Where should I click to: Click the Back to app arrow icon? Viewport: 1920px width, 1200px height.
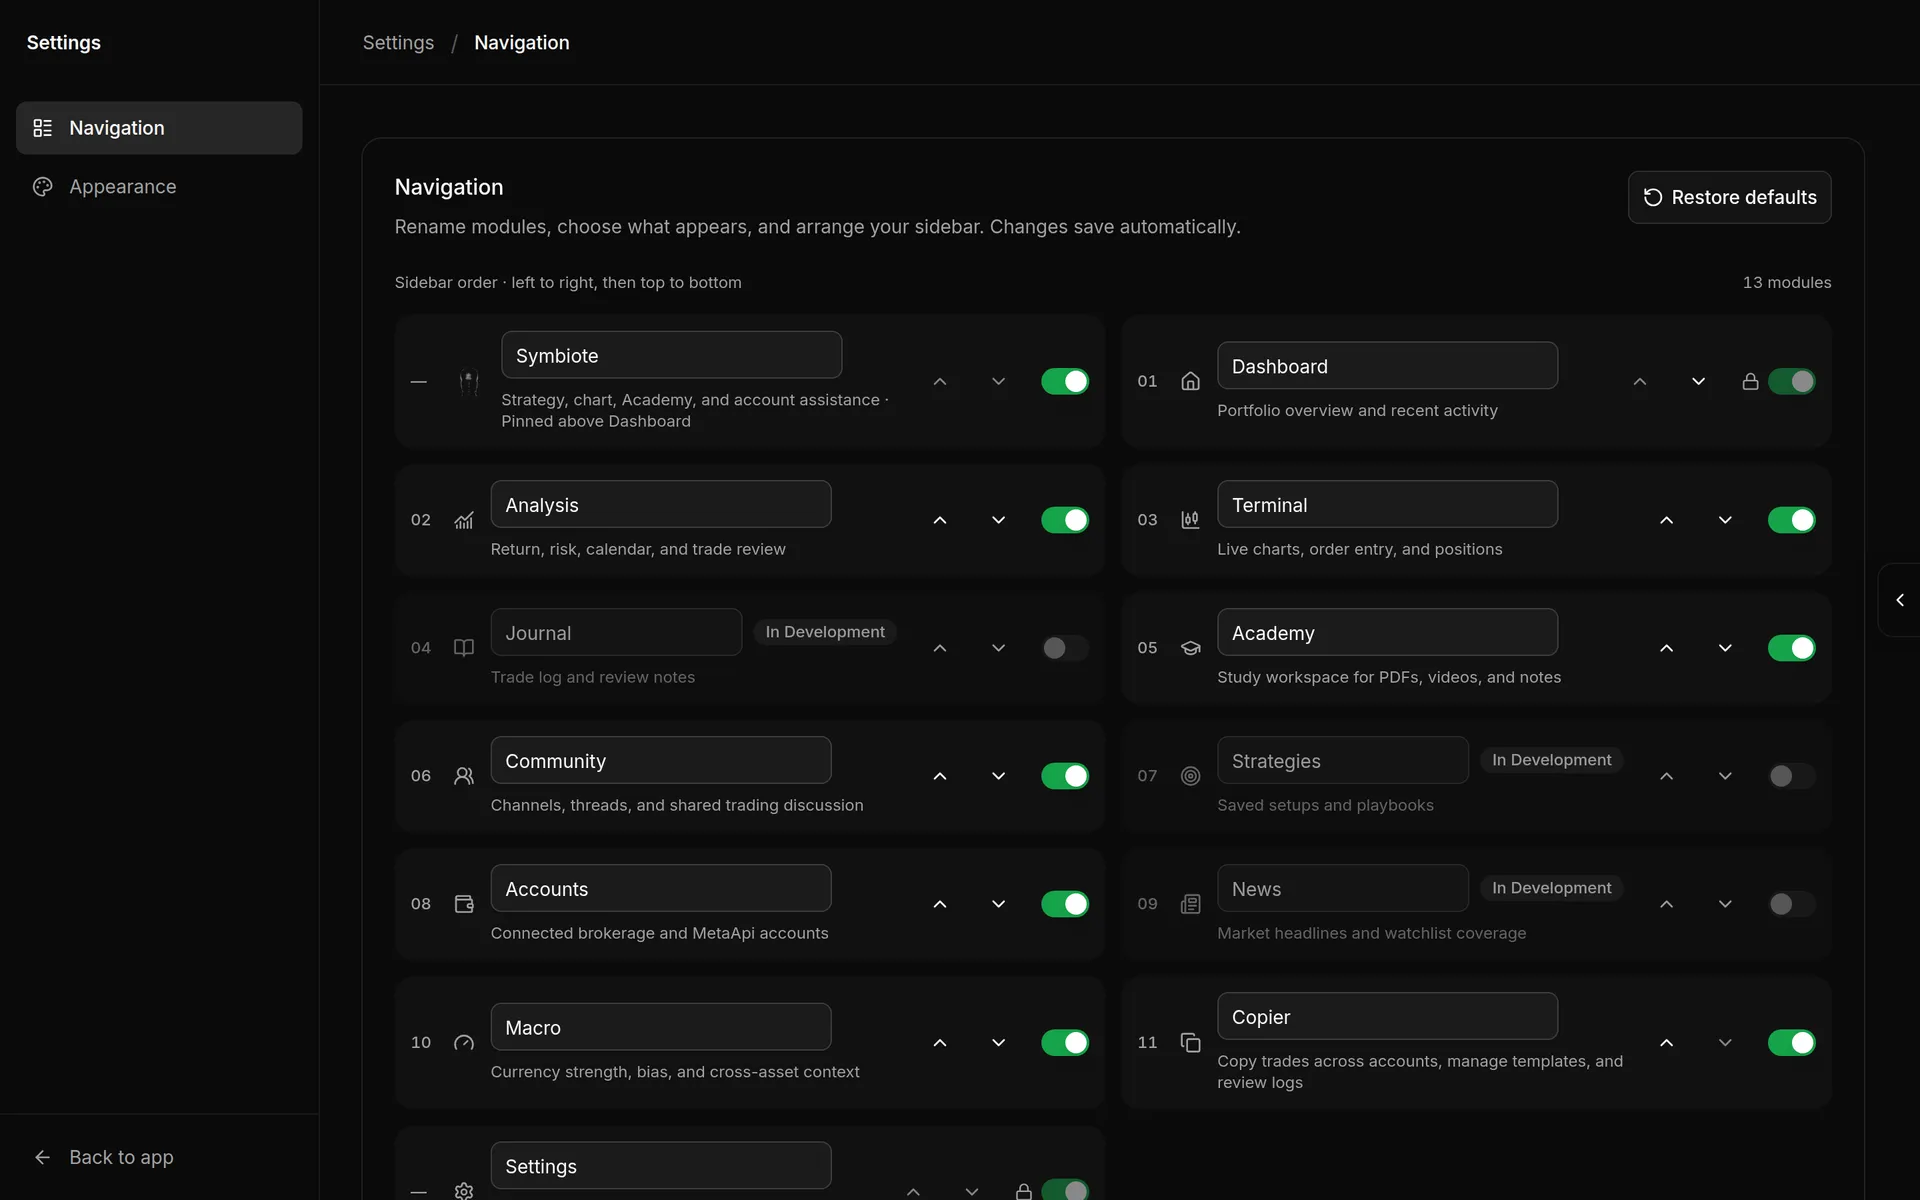click(x=42, y=1157)
